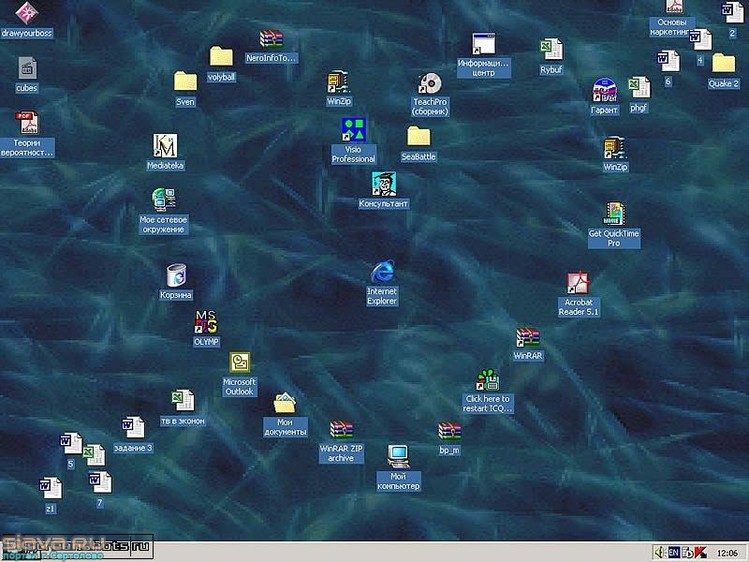Open the Quake 2 folder

point(723,64)
